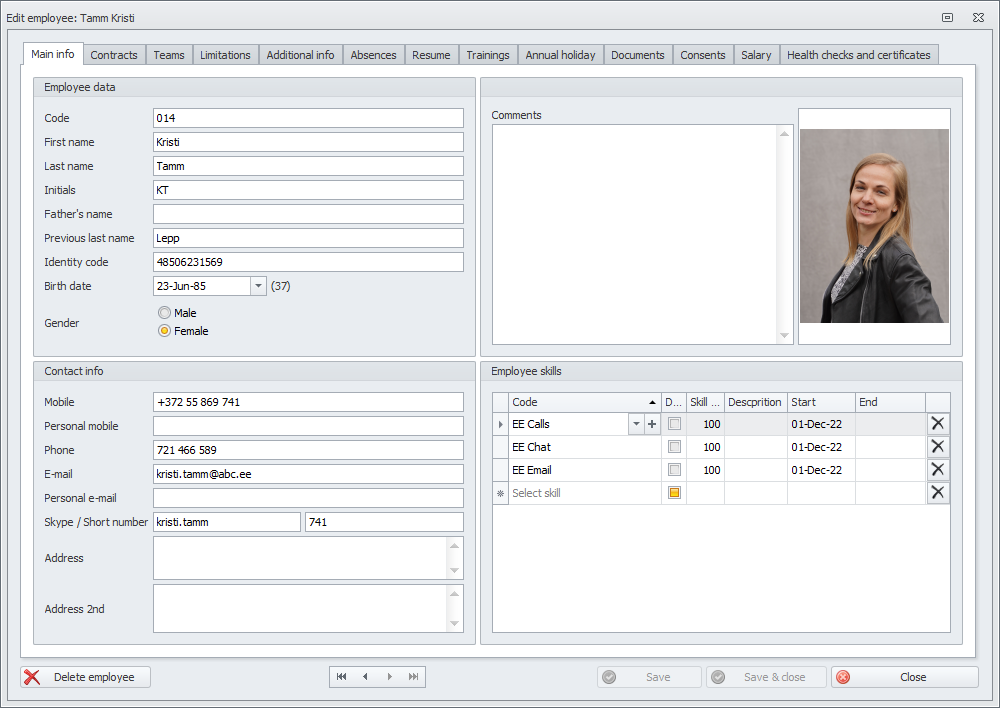Switch to the Trainings tab
The height and width of the screenshot is (708, 1000).
click(488, 55)
